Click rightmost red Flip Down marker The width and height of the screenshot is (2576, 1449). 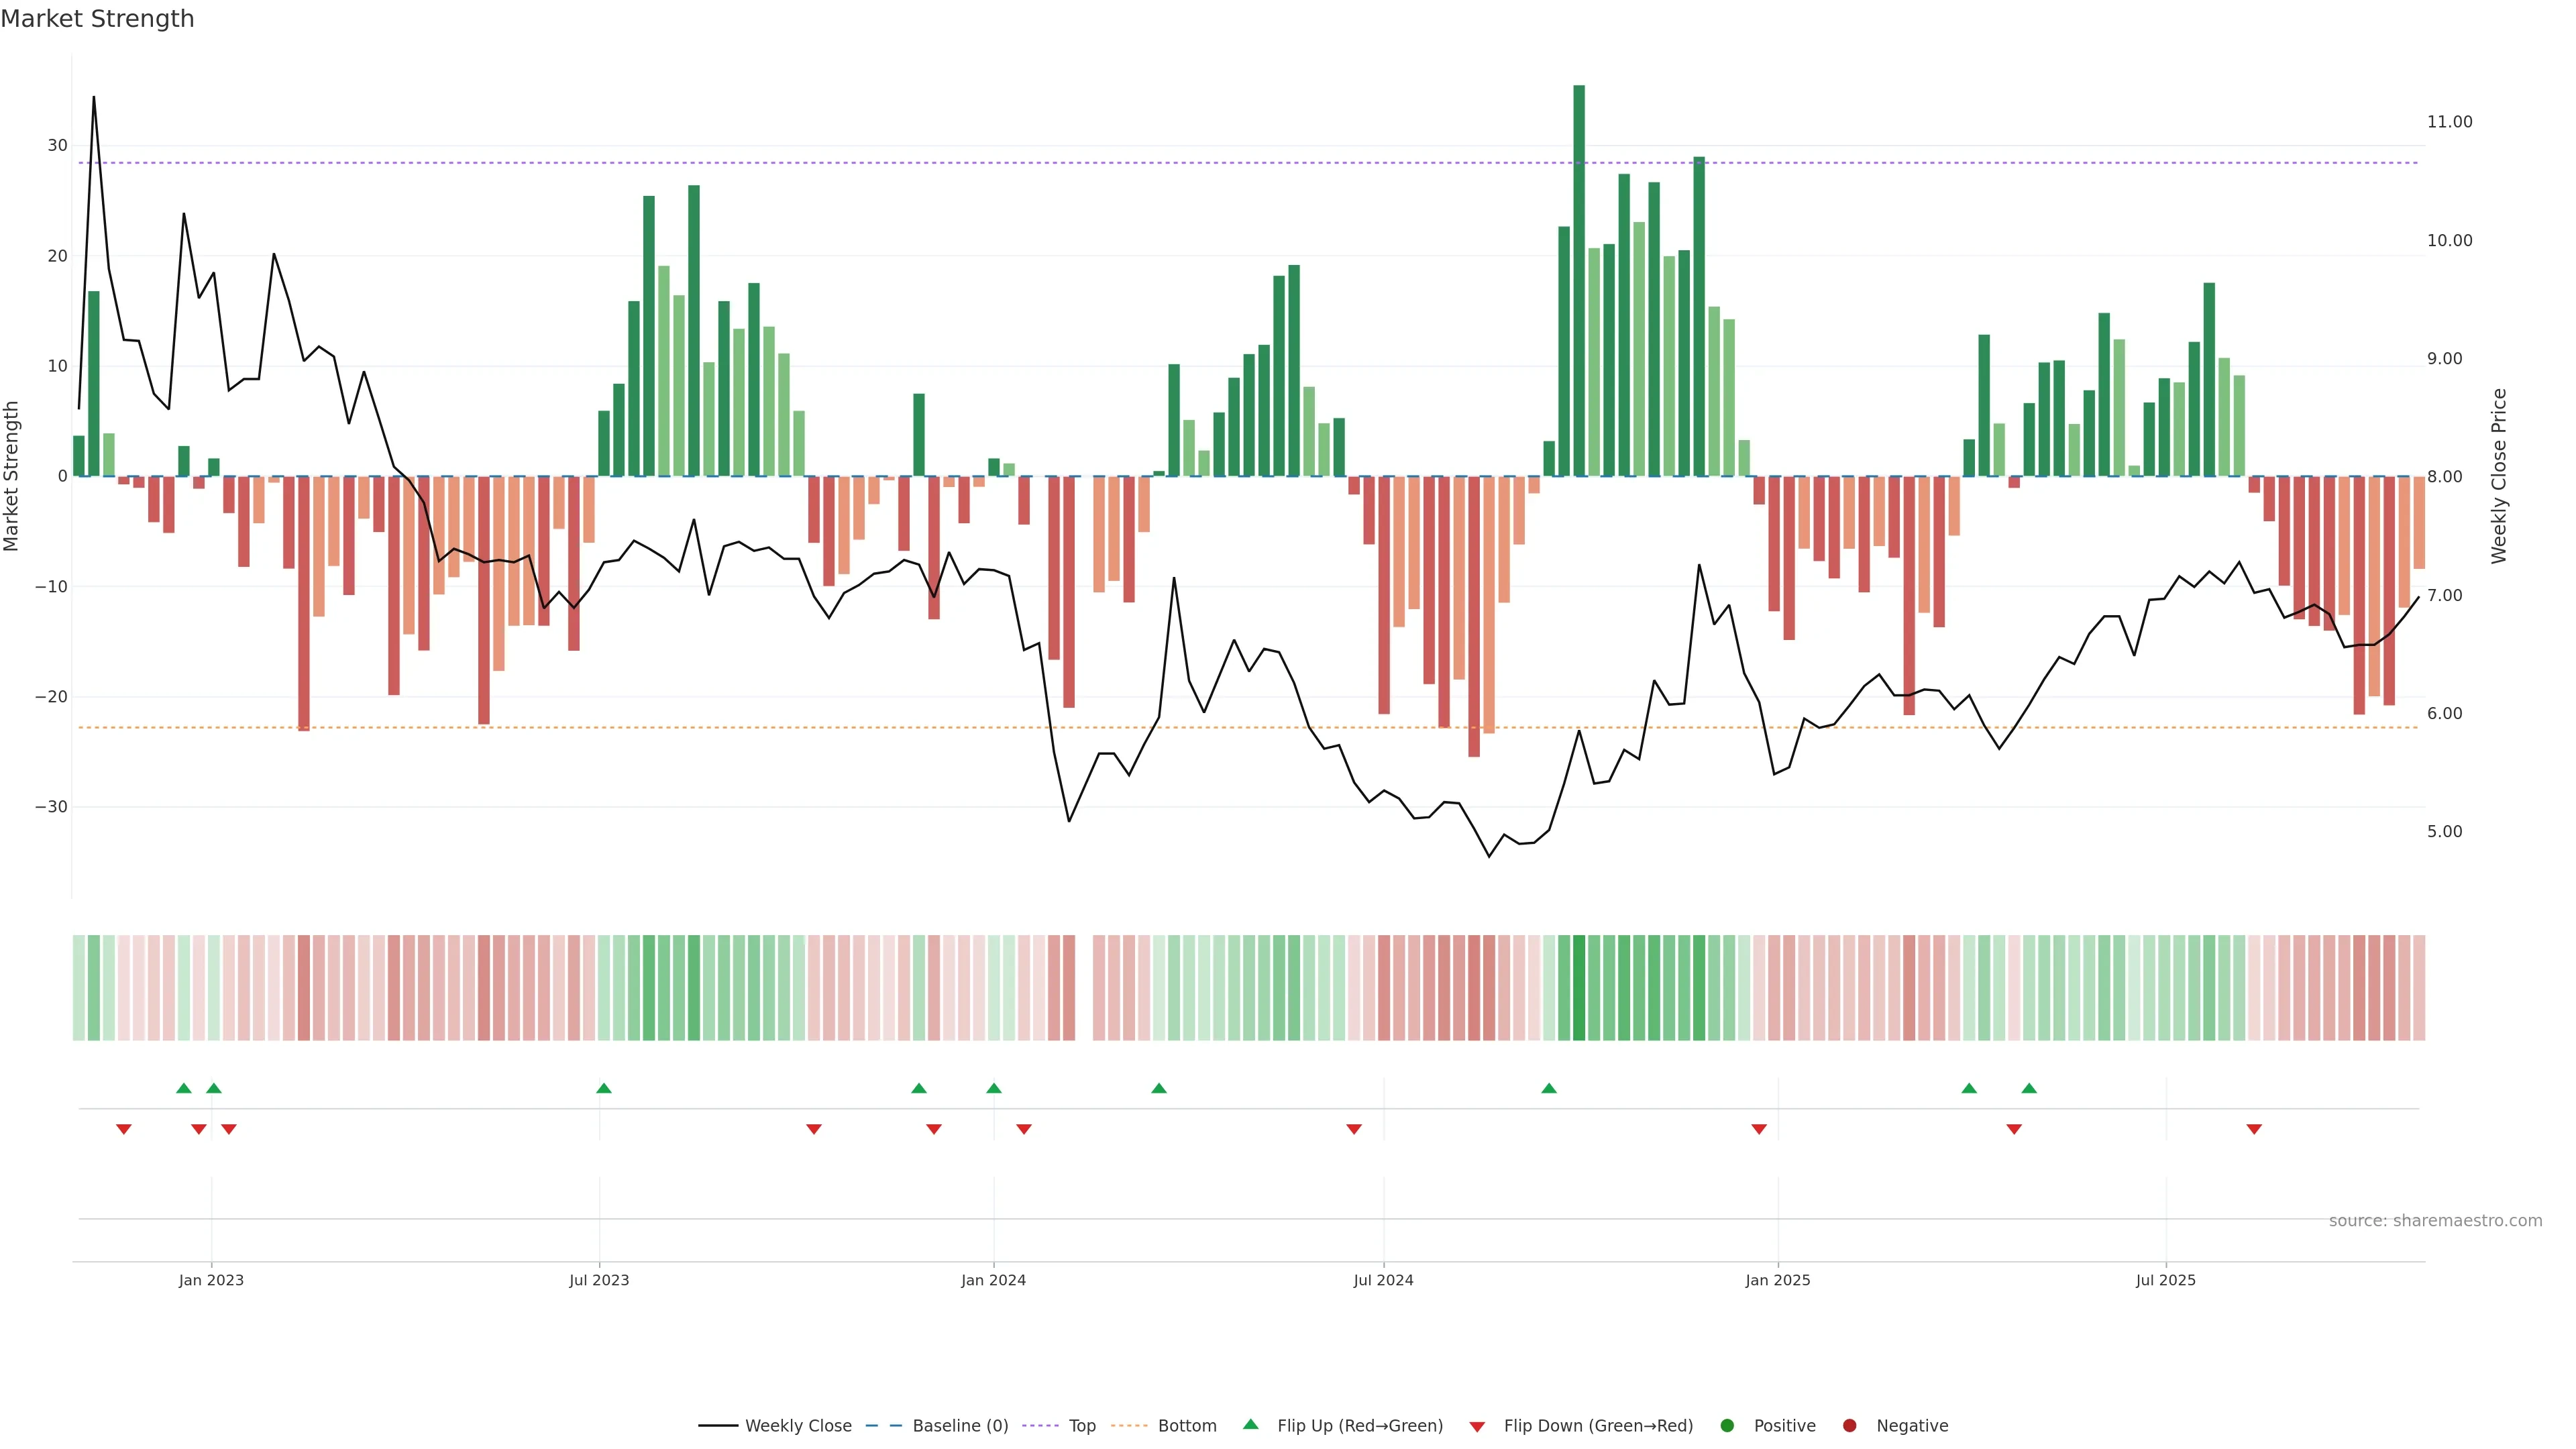2254,1129
